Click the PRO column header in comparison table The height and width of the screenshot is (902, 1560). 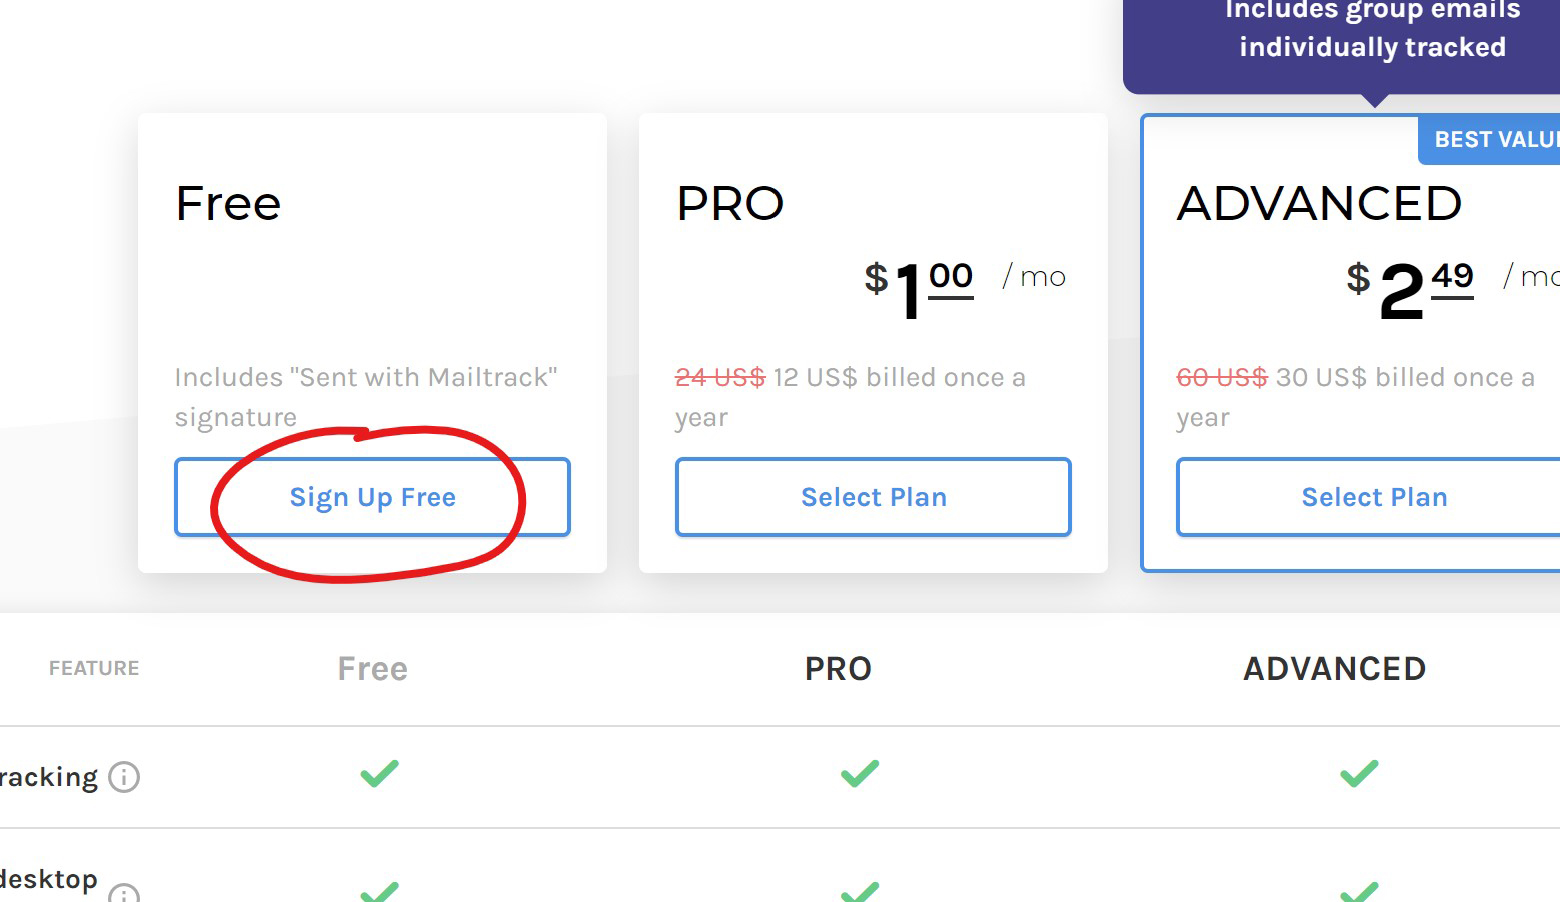[x=838, y=668]
